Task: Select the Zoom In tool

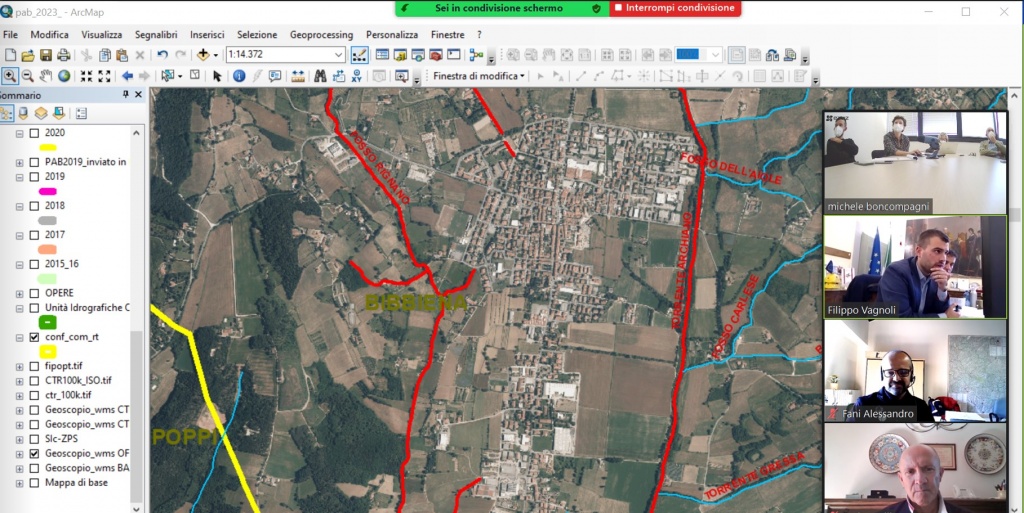Action: (x=9, y=76)
